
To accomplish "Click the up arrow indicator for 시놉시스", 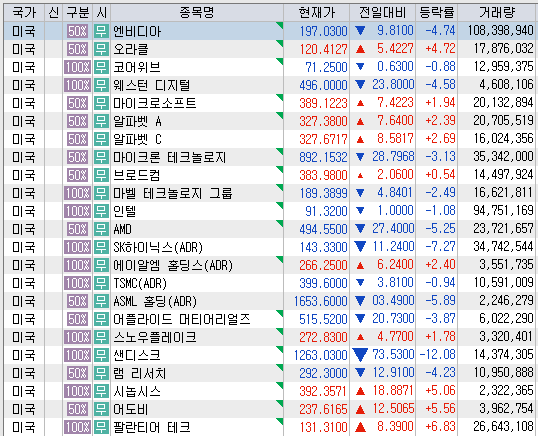I will pos(360,391).
